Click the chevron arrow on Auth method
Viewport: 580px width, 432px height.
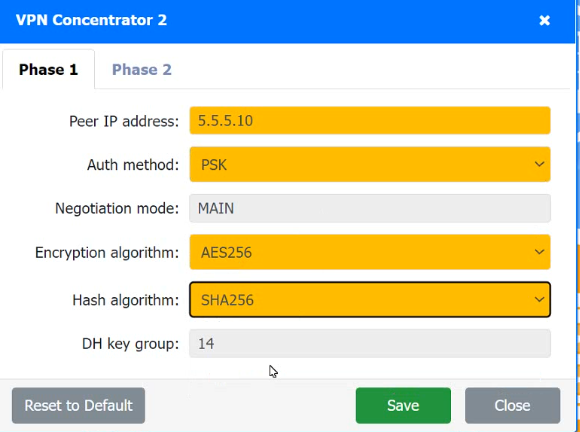click(x=539, y=164)
